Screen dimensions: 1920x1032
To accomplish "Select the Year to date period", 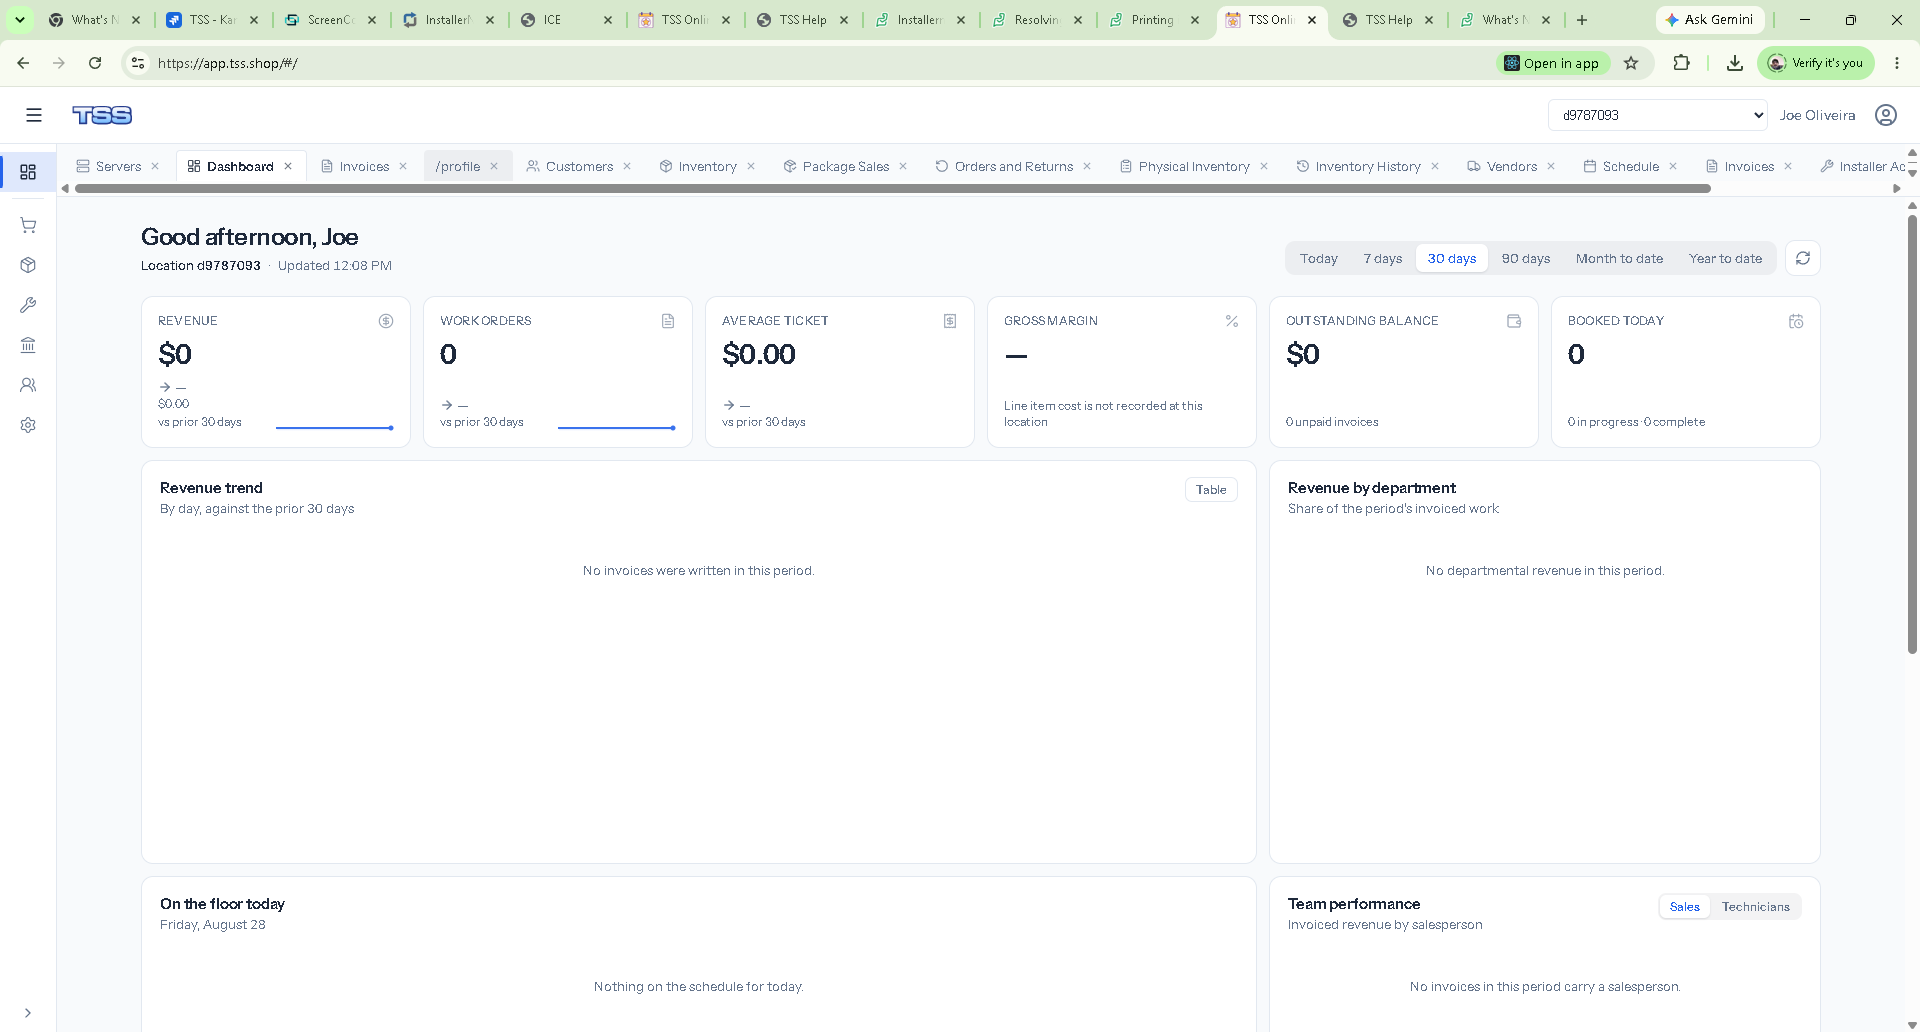I will coord(1725,258).
